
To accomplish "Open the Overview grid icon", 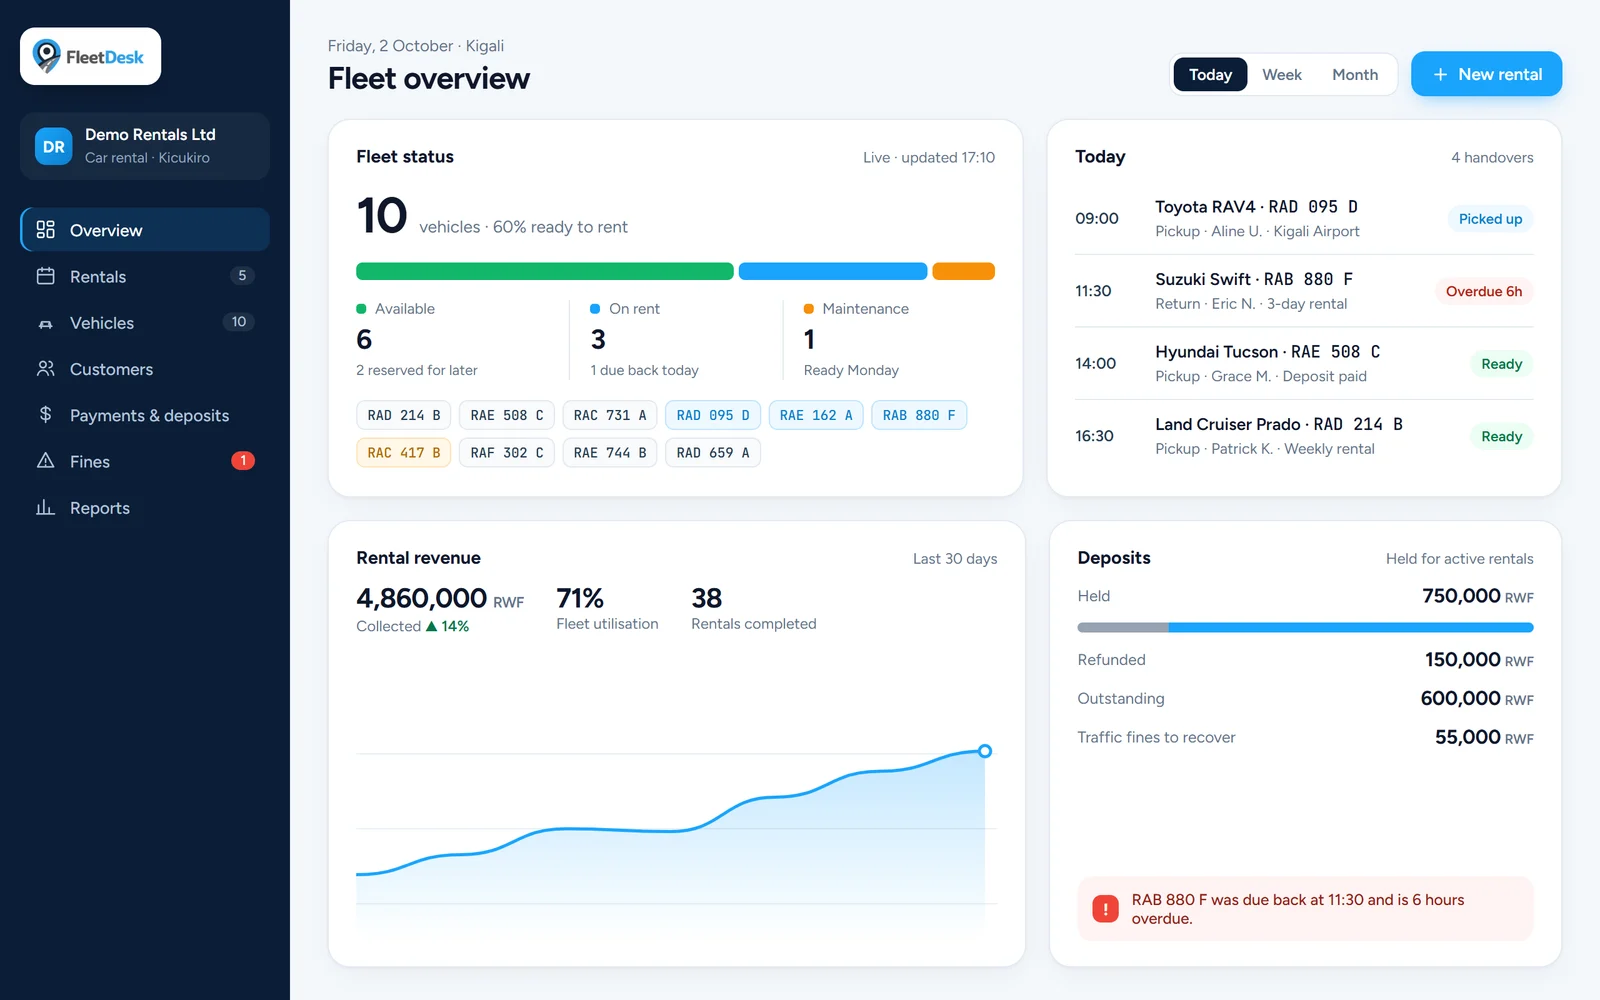I will pyautogui.click(x=45, y=230).
